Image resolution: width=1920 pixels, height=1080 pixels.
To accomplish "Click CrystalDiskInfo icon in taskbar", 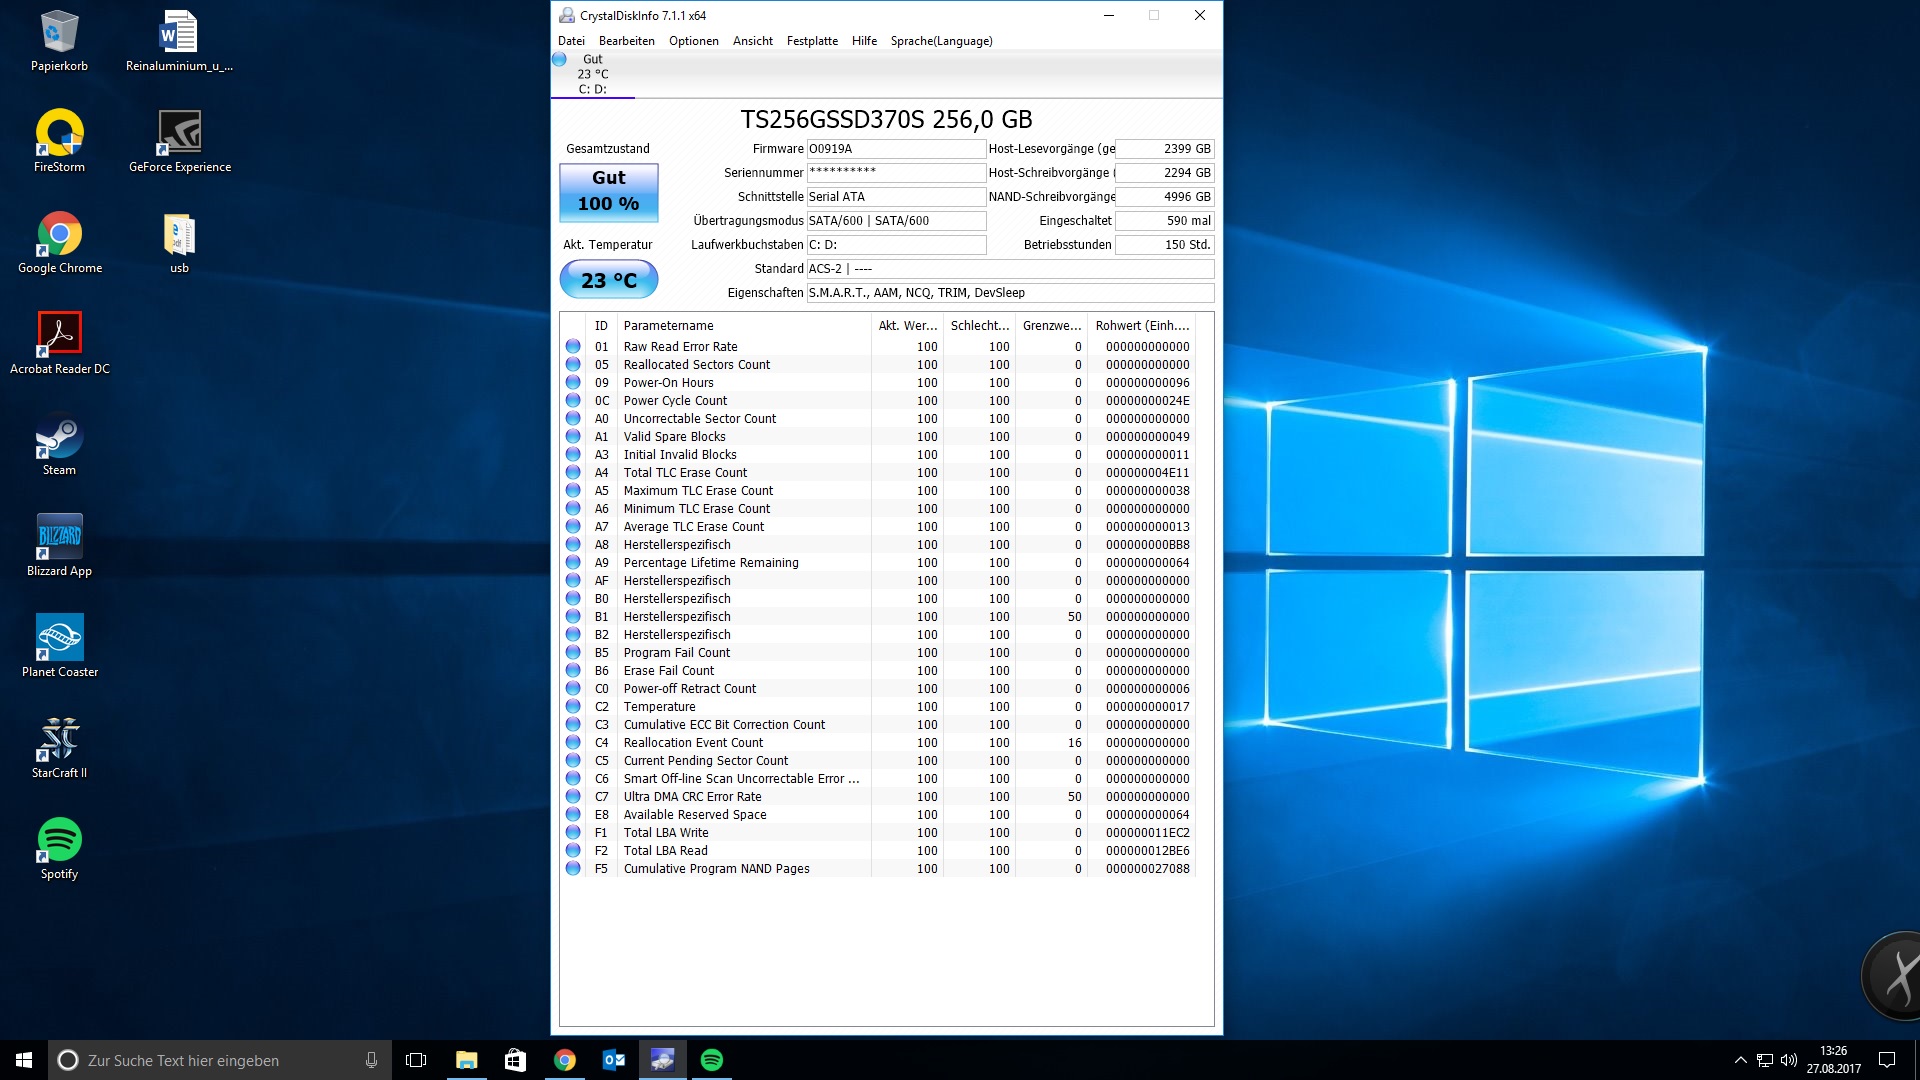I will click(x=662, y=1060).
